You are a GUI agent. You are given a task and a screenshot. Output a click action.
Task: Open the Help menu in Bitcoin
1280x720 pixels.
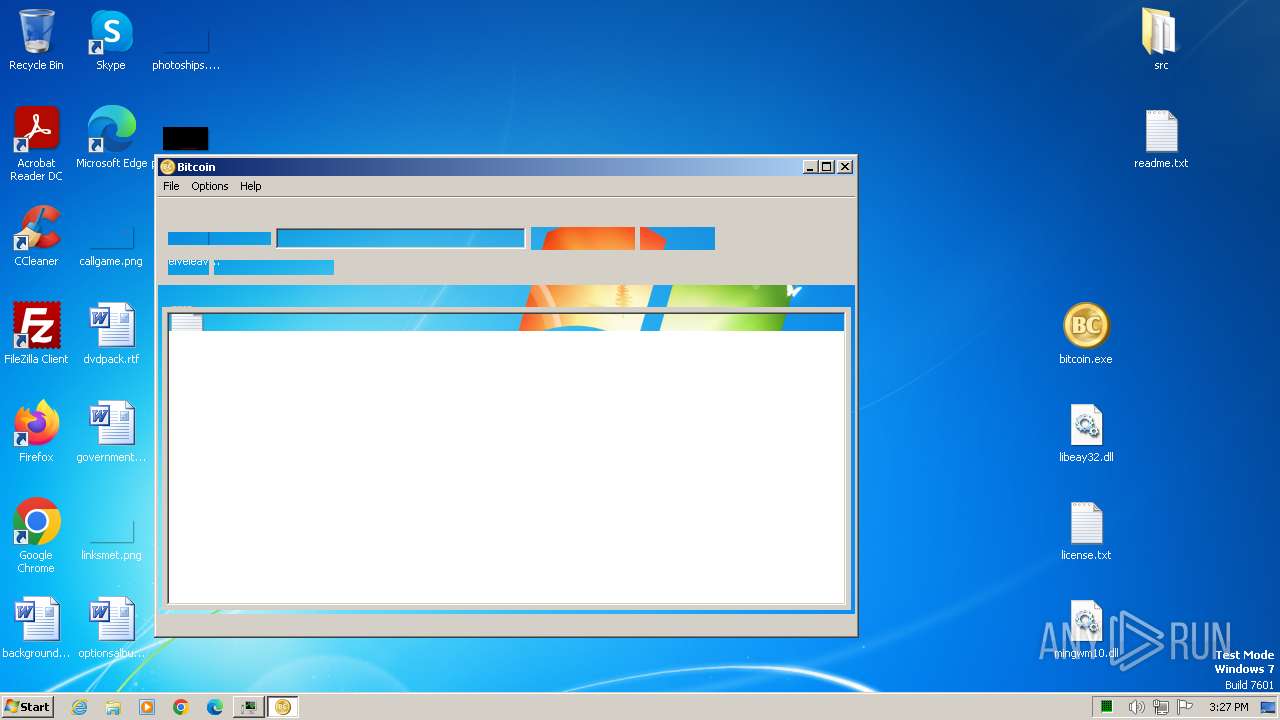tap(250, 186)
